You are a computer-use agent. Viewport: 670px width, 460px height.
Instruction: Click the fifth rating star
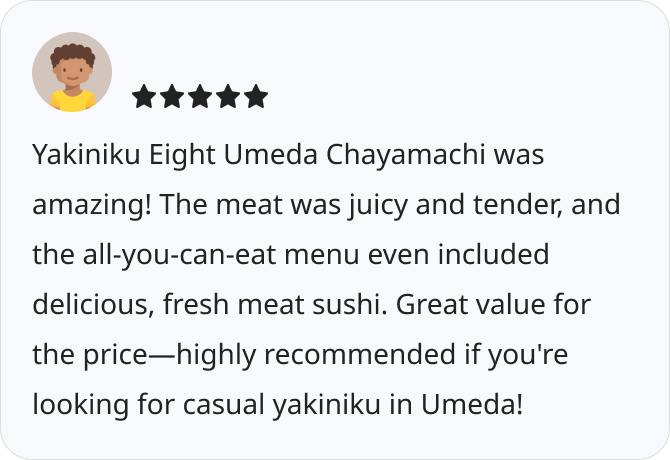(x=256, y=96)
